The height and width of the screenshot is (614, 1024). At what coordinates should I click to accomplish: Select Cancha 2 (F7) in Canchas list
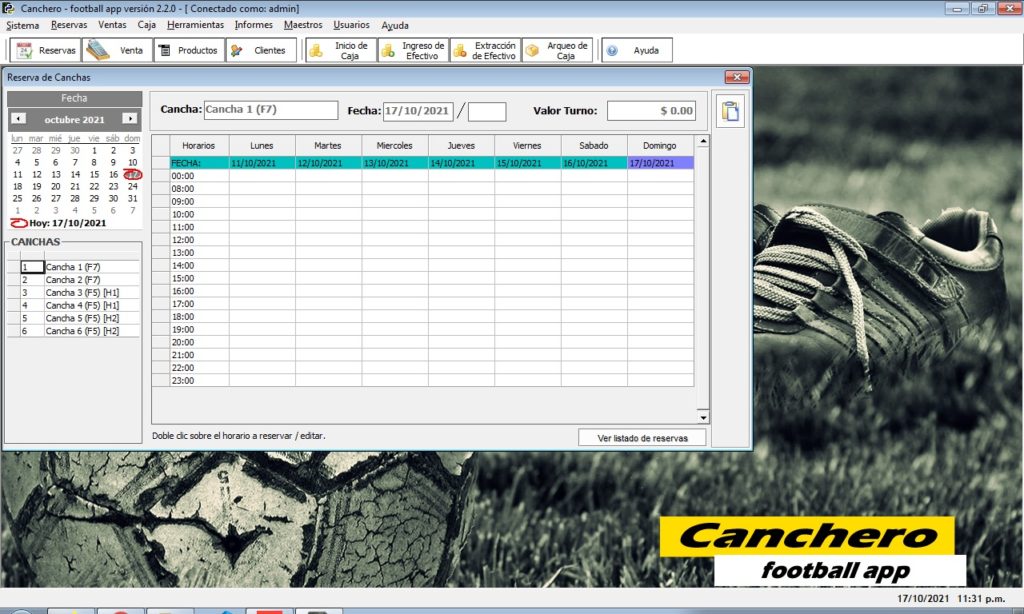click(73, 280)
